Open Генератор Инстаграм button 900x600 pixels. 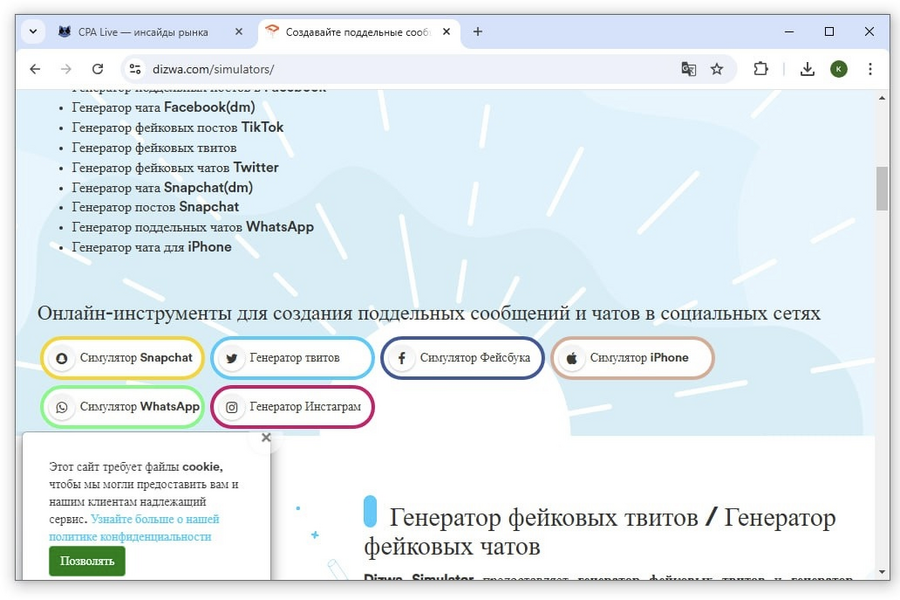pos(292,407)
